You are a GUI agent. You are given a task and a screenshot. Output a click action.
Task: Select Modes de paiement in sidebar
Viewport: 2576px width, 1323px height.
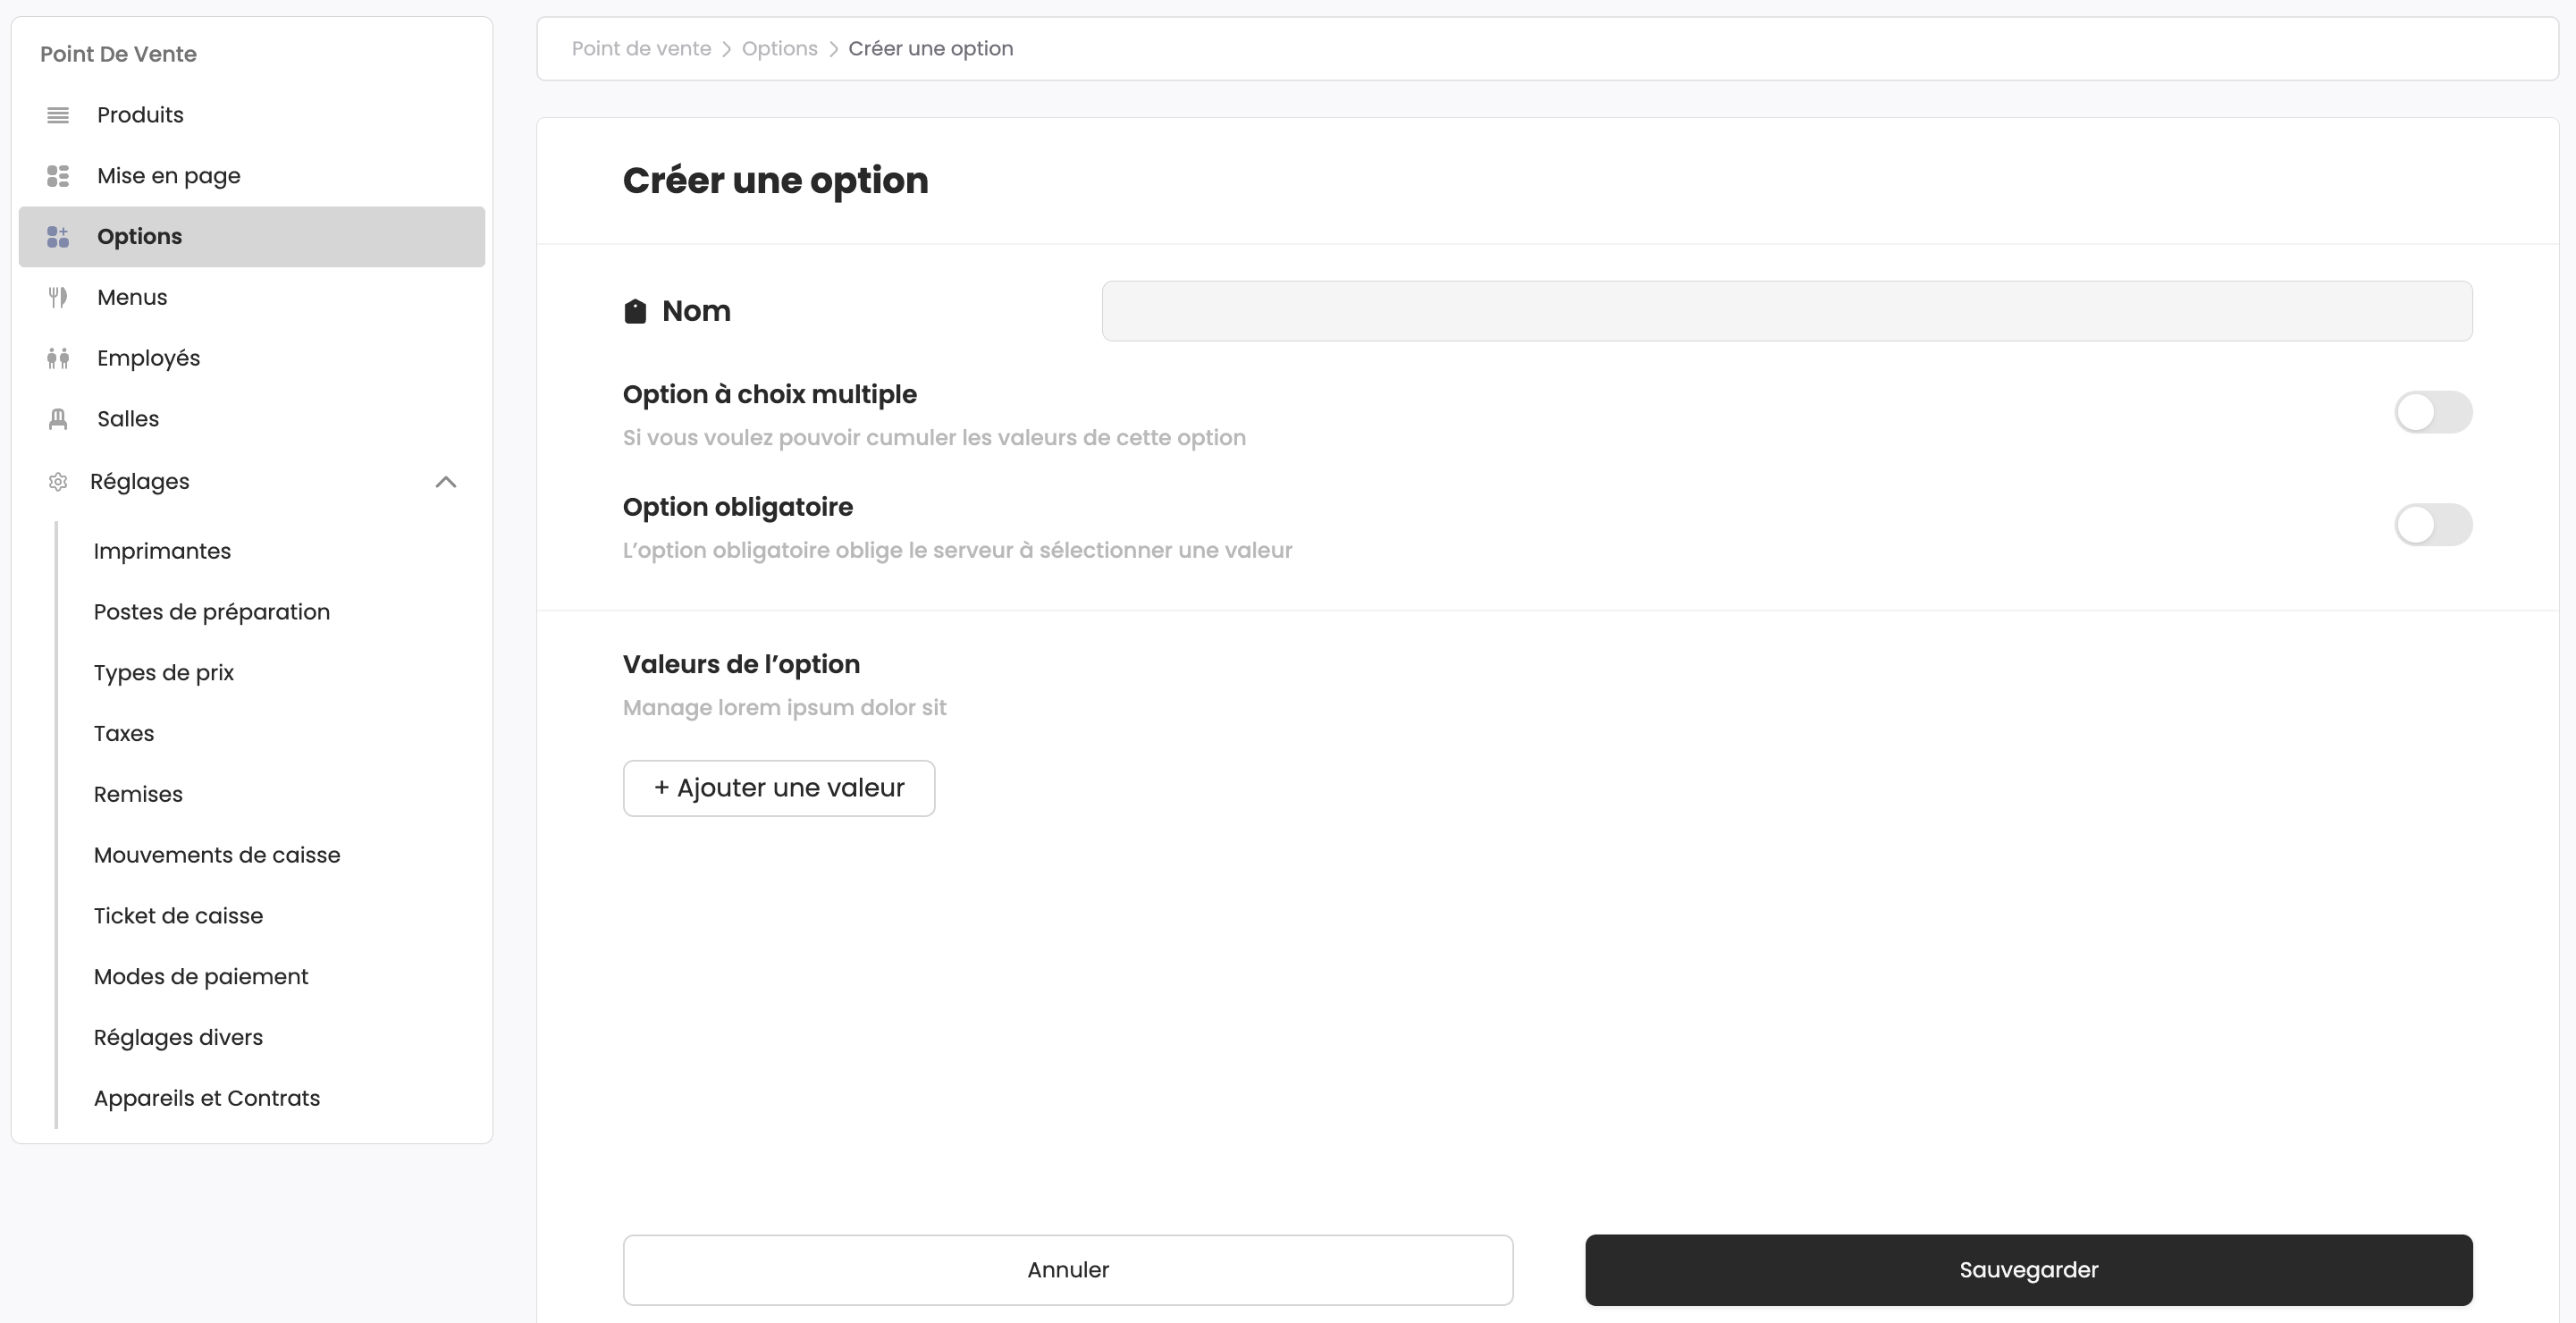pos(201,977)
